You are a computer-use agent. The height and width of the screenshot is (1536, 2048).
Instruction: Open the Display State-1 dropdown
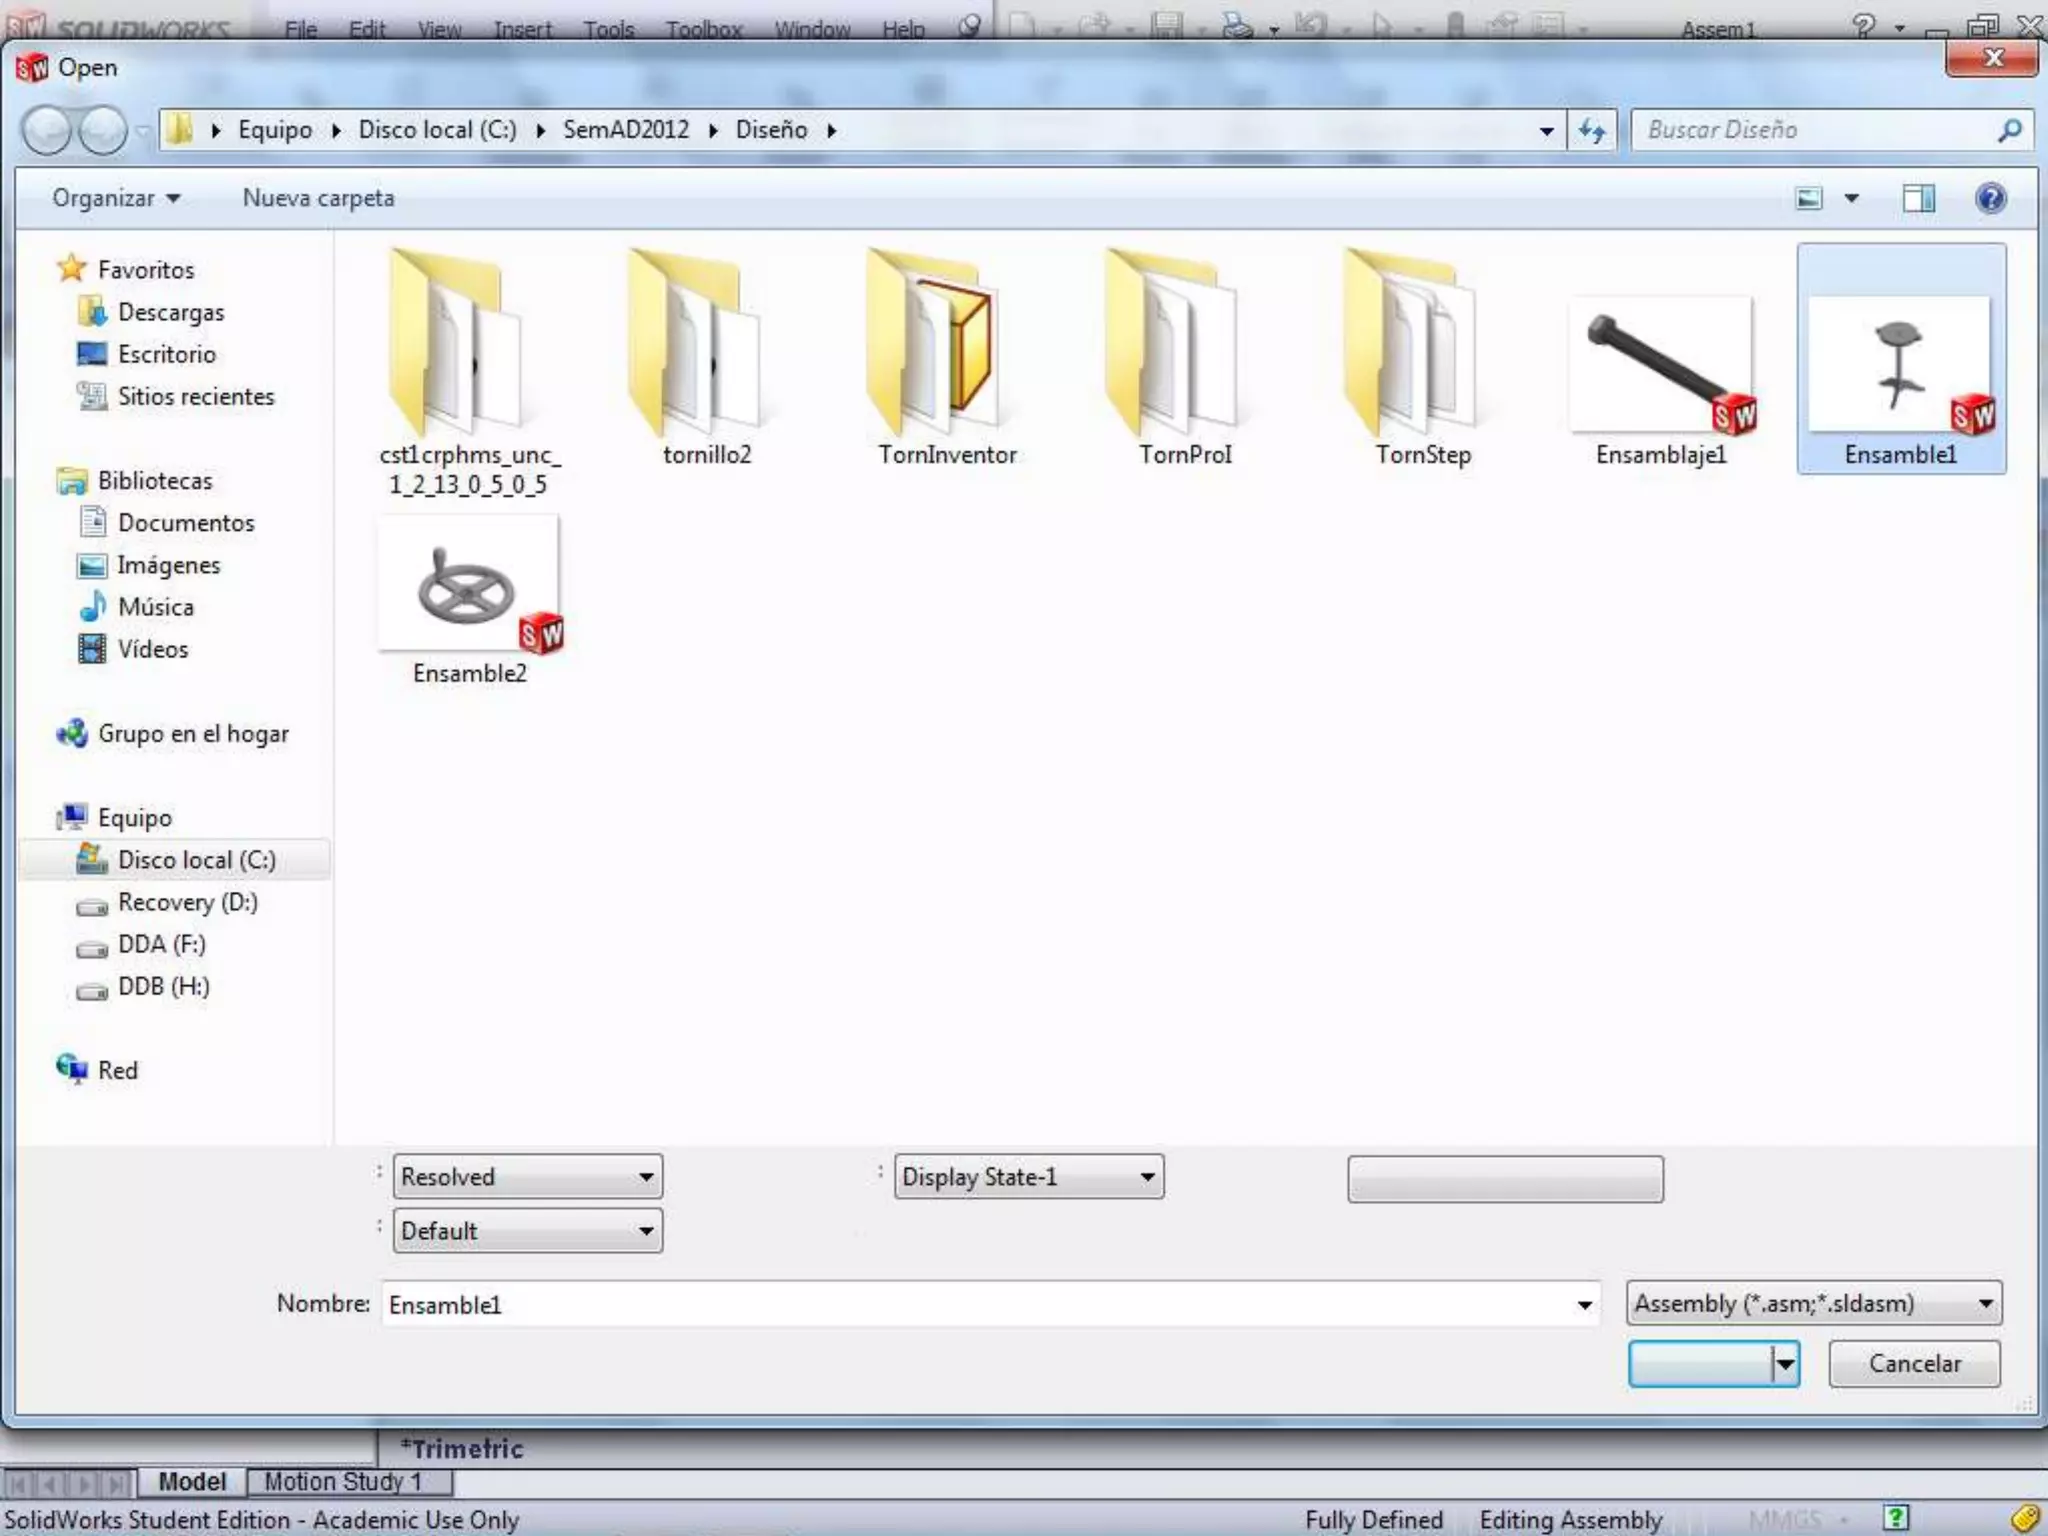1147,1177
